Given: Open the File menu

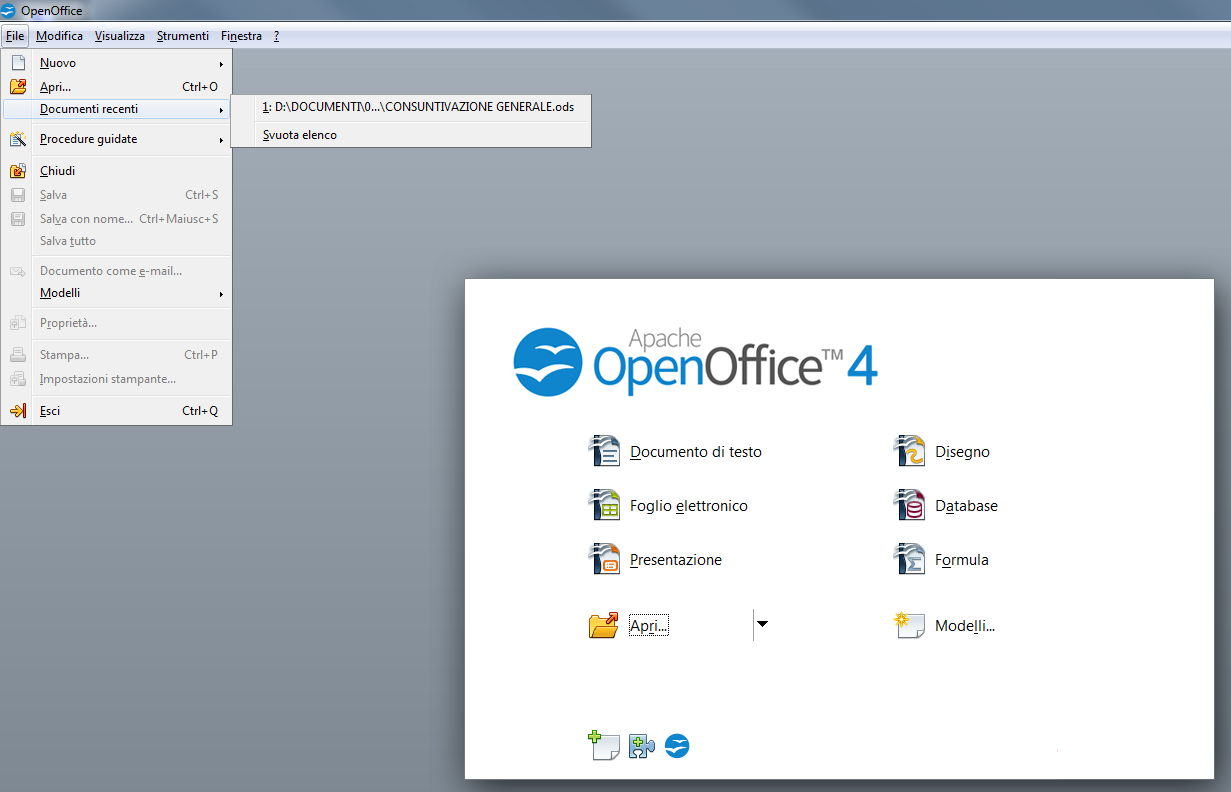Looking at the screenshot, I should [x=14, y=36].
